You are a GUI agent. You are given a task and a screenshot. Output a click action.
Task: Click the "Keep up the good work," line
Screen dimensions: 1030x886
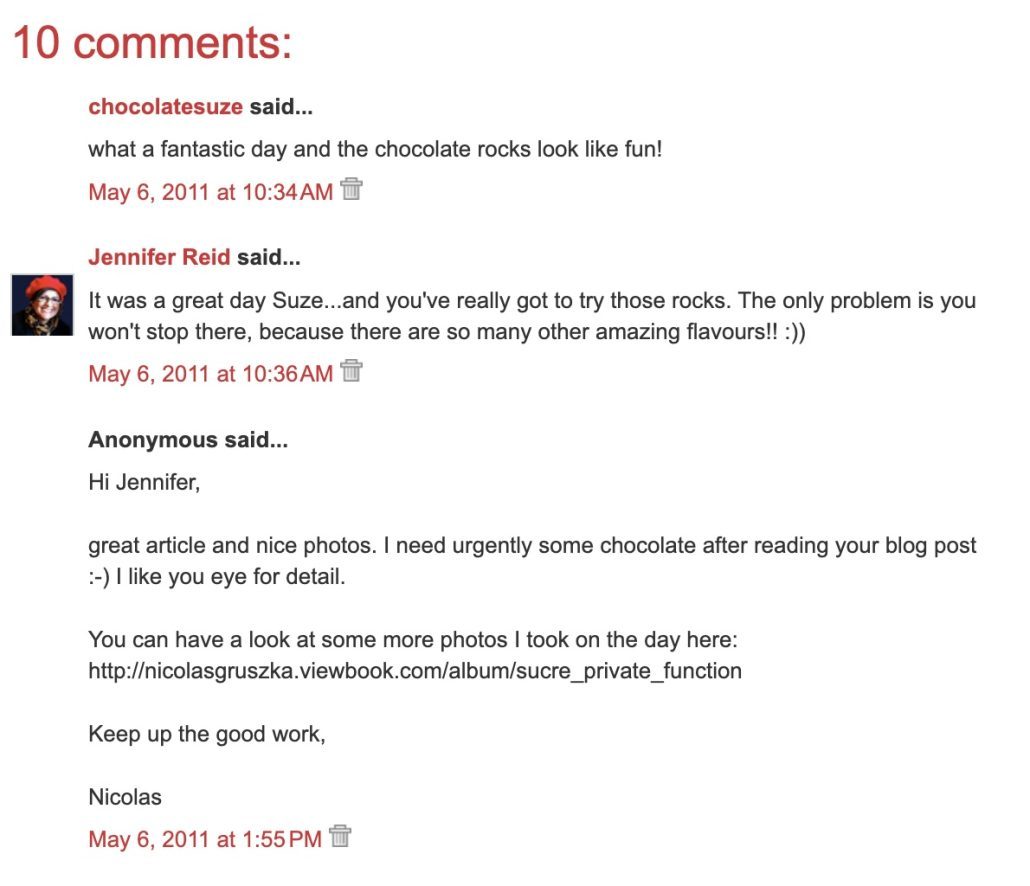pos(207,734)
